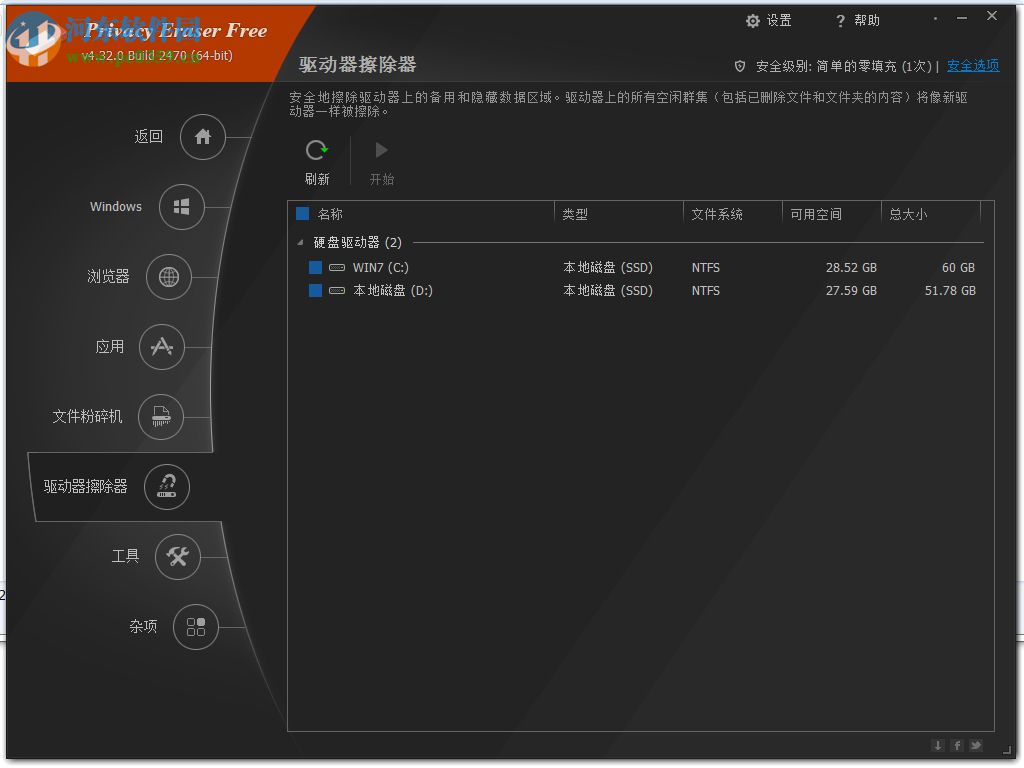Click the home icon next to 返回
Image resolution: width=1024 pixels, height=768 pixels.
tap(202, 137)
